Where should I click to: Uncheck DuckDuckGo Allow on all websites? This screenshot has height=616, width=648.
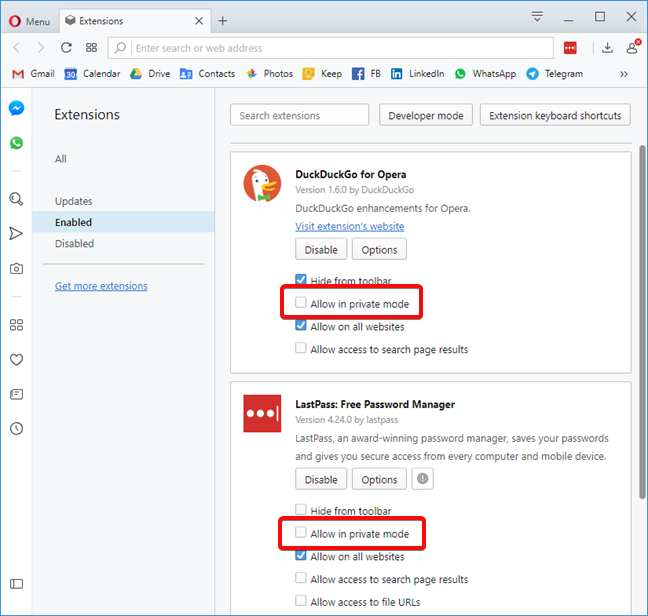[301, 325]
